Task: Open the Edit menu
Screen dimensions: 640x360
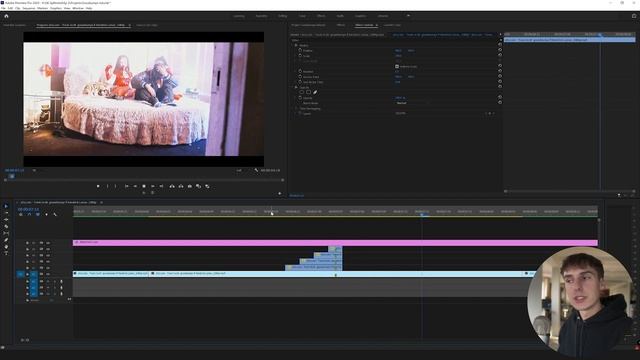Action: point(10,8)
